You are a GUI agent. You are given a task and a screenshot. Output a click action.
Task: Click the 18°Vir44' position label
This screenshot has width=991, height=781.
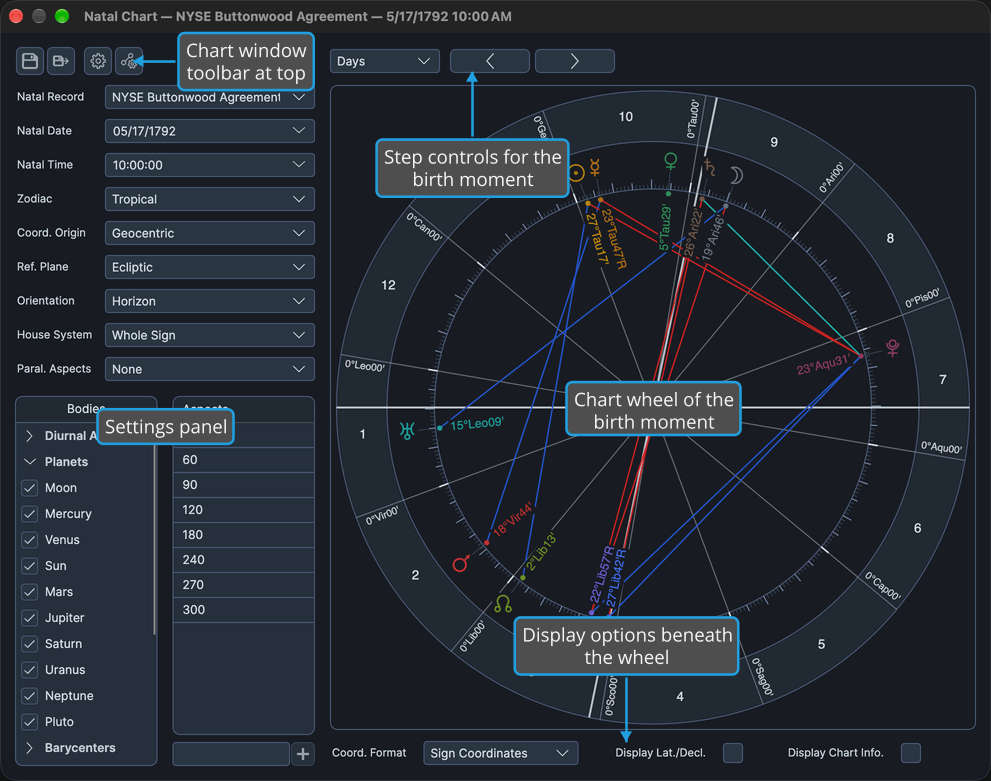pos(513,519)
